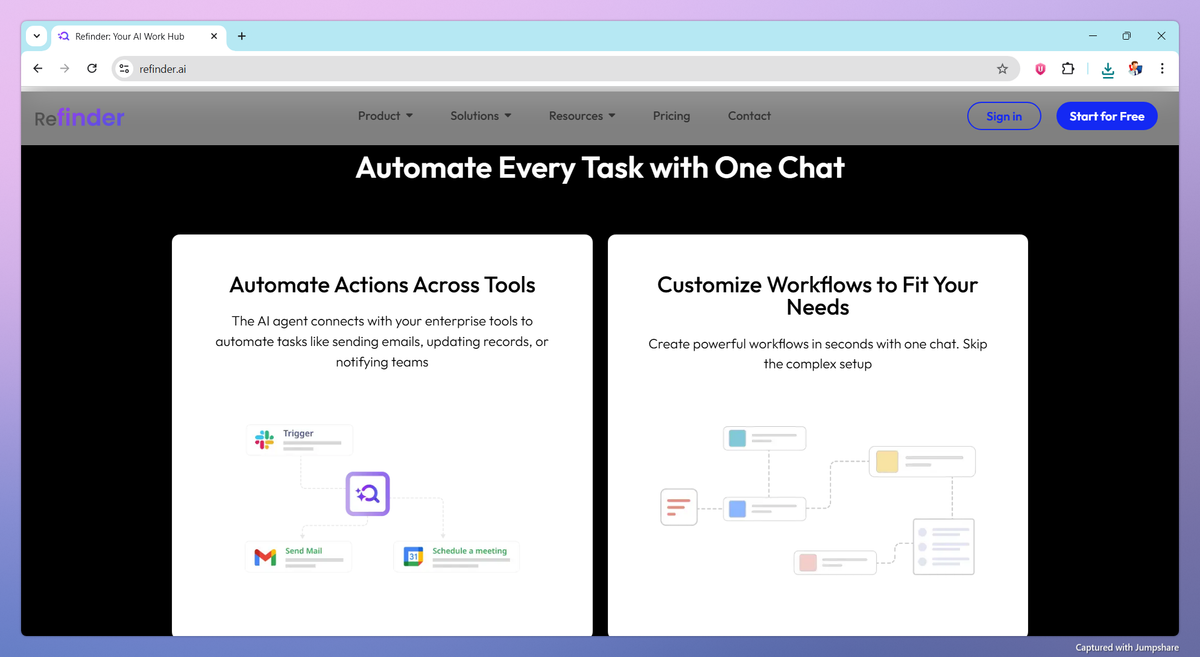Screen dimensions: 1200x657
Task: Click the red list node in workflow diagram
Action: (679, 507)
